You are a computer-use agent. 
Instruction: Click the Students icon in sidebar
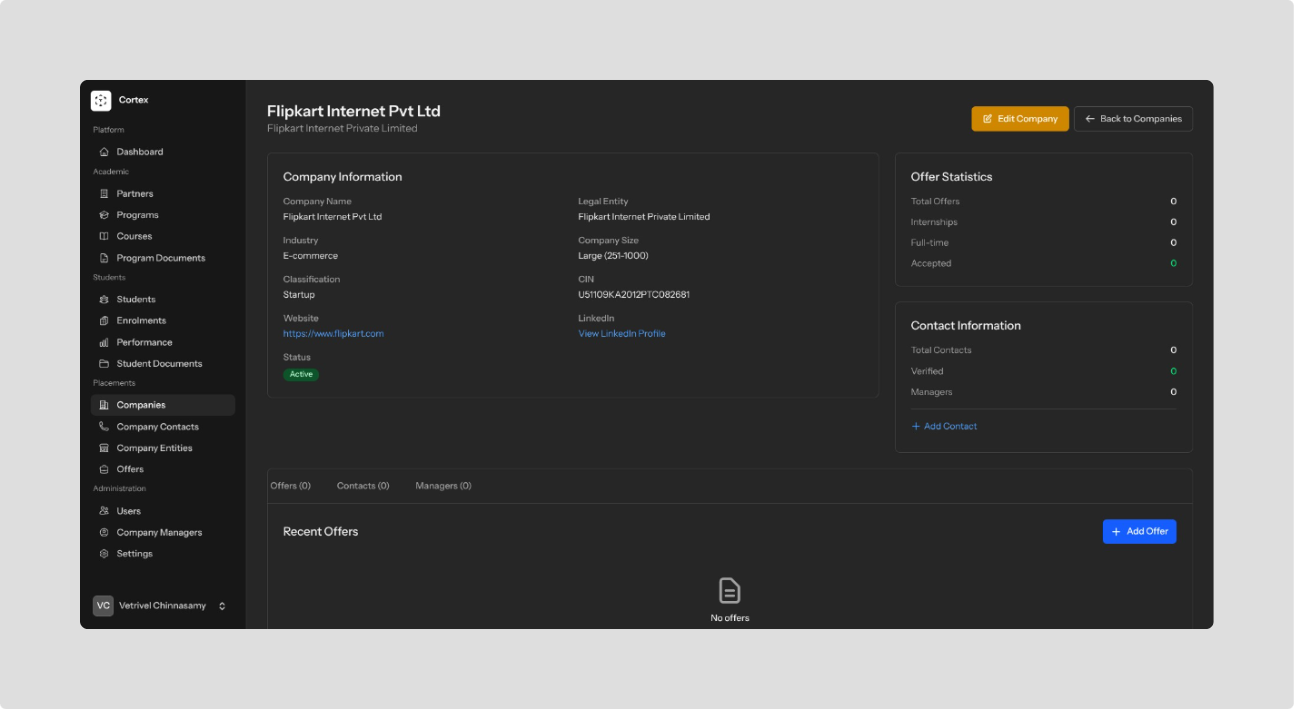click(x=104, y=299)
